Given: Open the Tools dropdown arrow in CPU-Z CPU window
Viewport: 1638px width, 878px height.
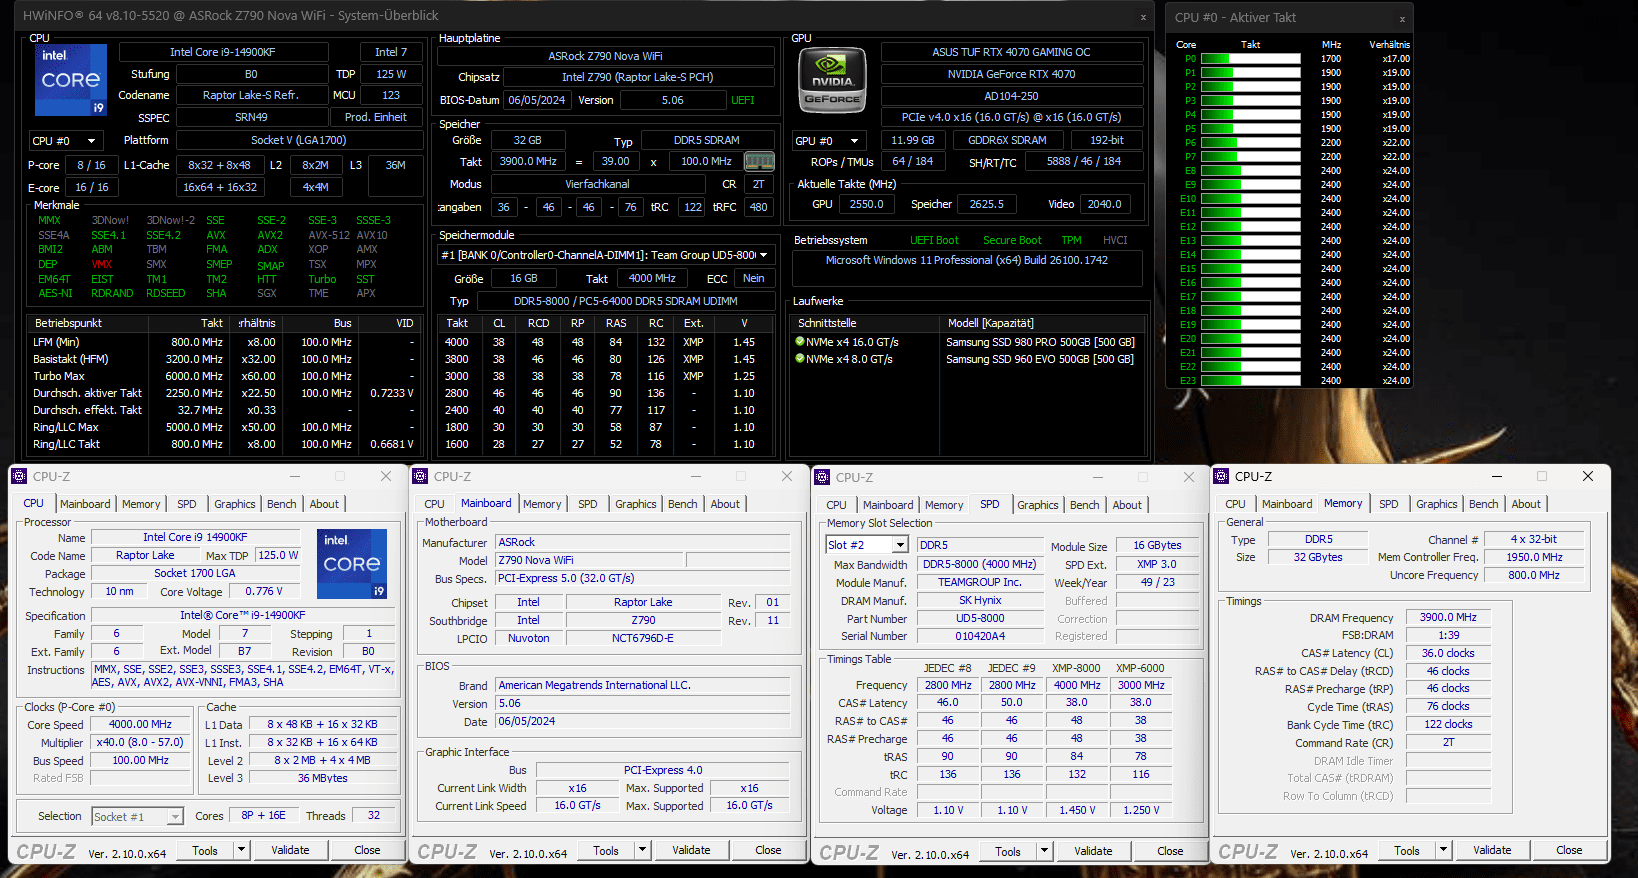Looking at the screenshot, I should (x=241, y=850).
